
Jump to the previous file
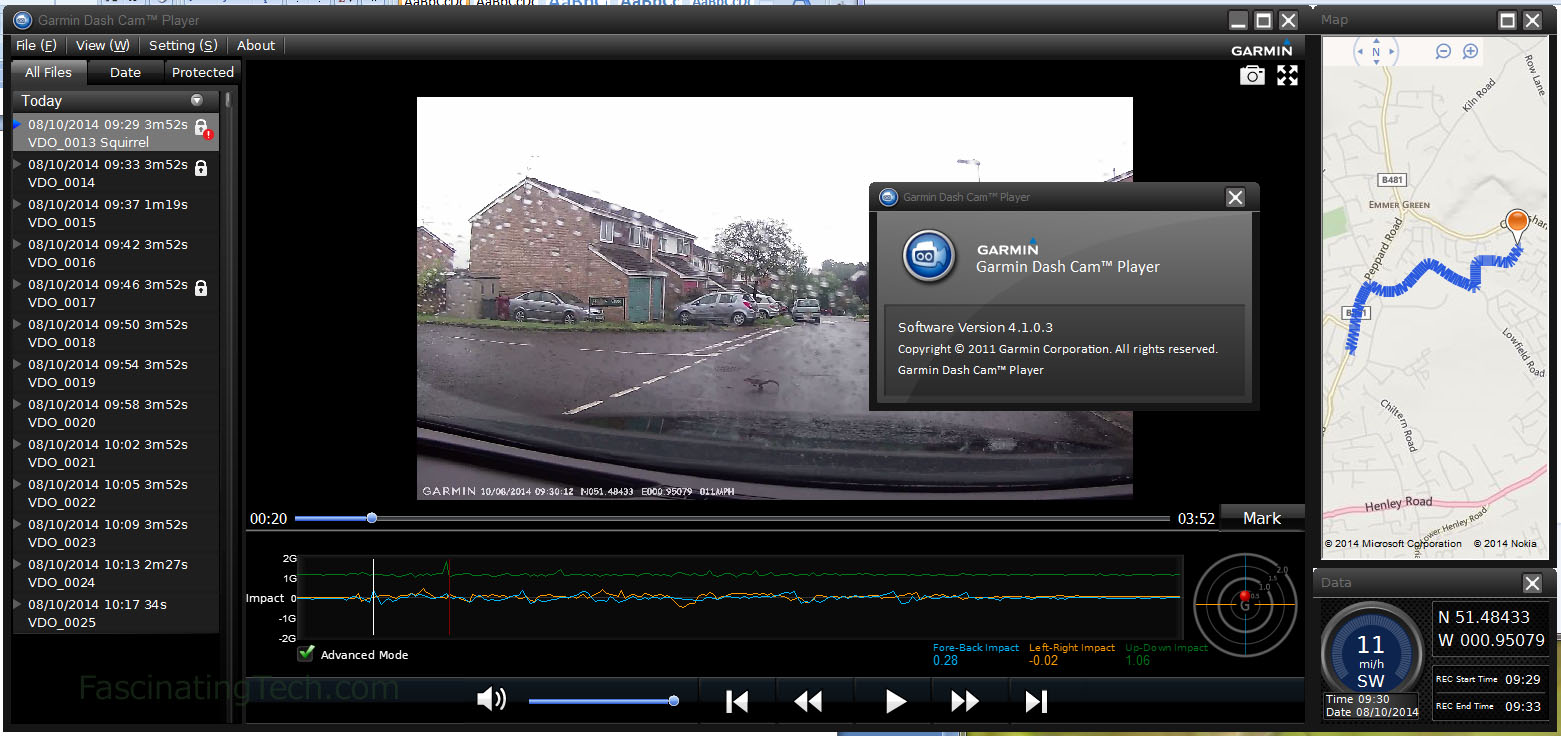[737, 702]
